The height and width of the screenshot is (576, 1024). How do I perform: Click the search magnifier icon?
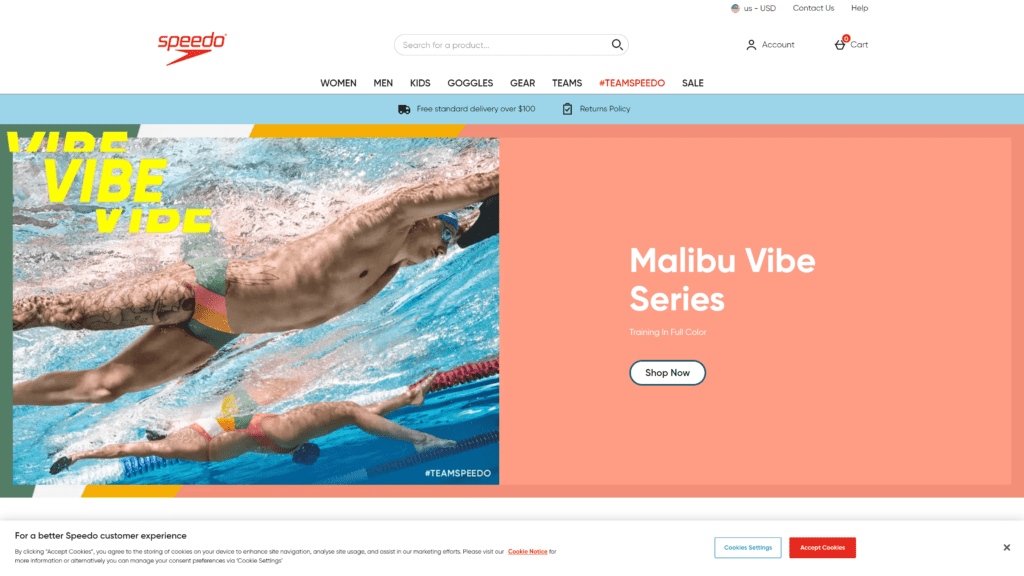[x=616, y=44]
